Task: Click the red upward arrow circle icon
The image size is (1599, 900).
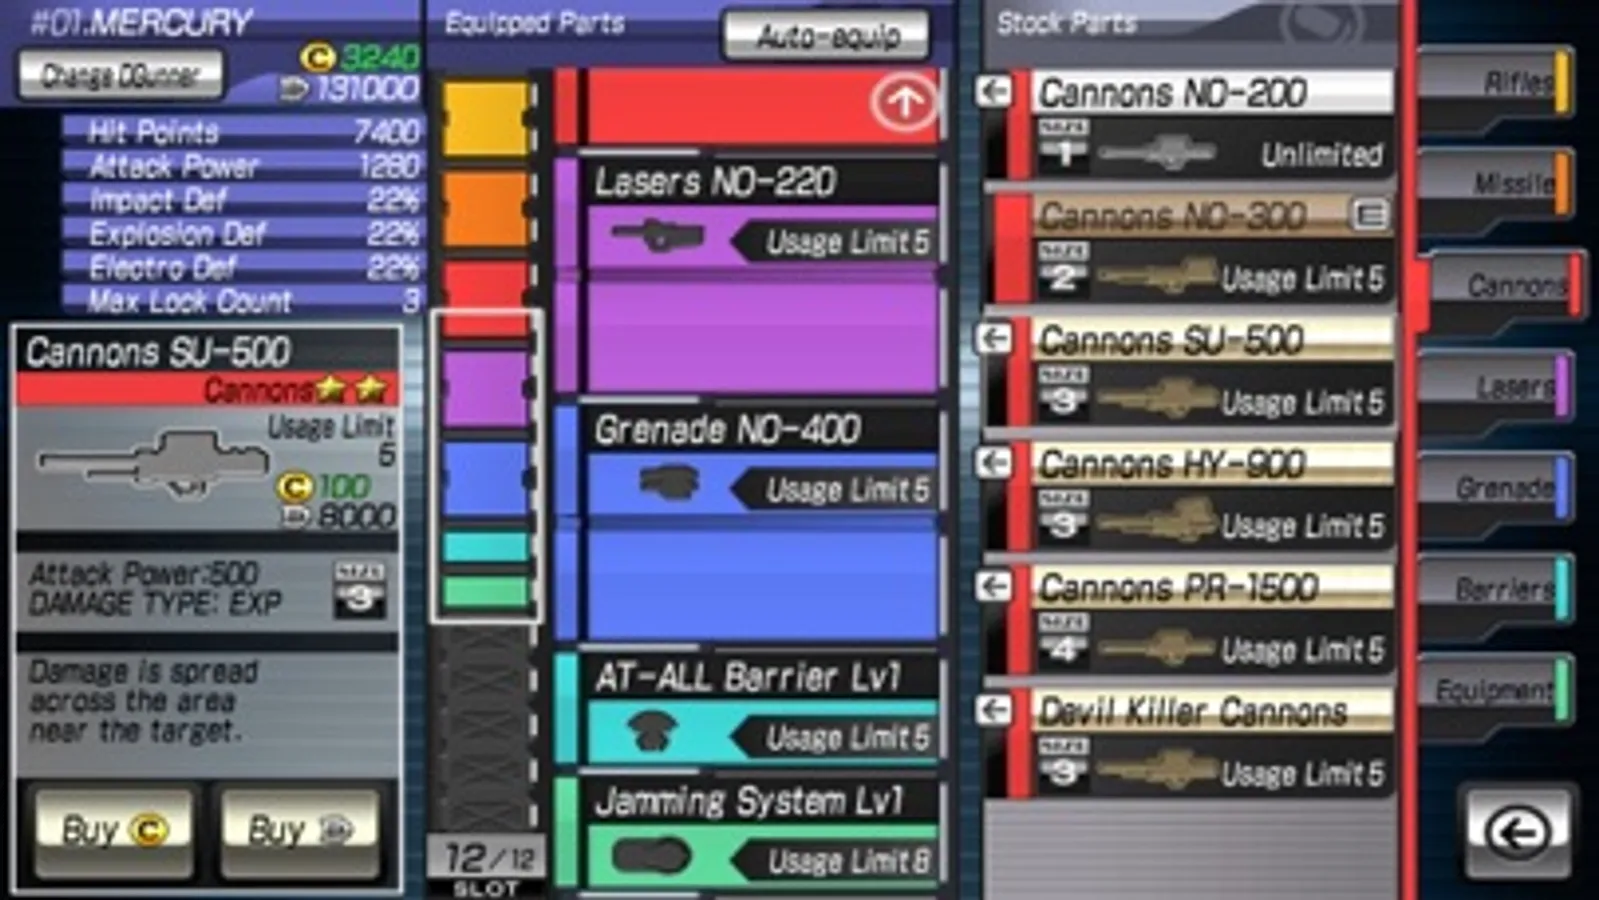Action: (x=903, y=101)
